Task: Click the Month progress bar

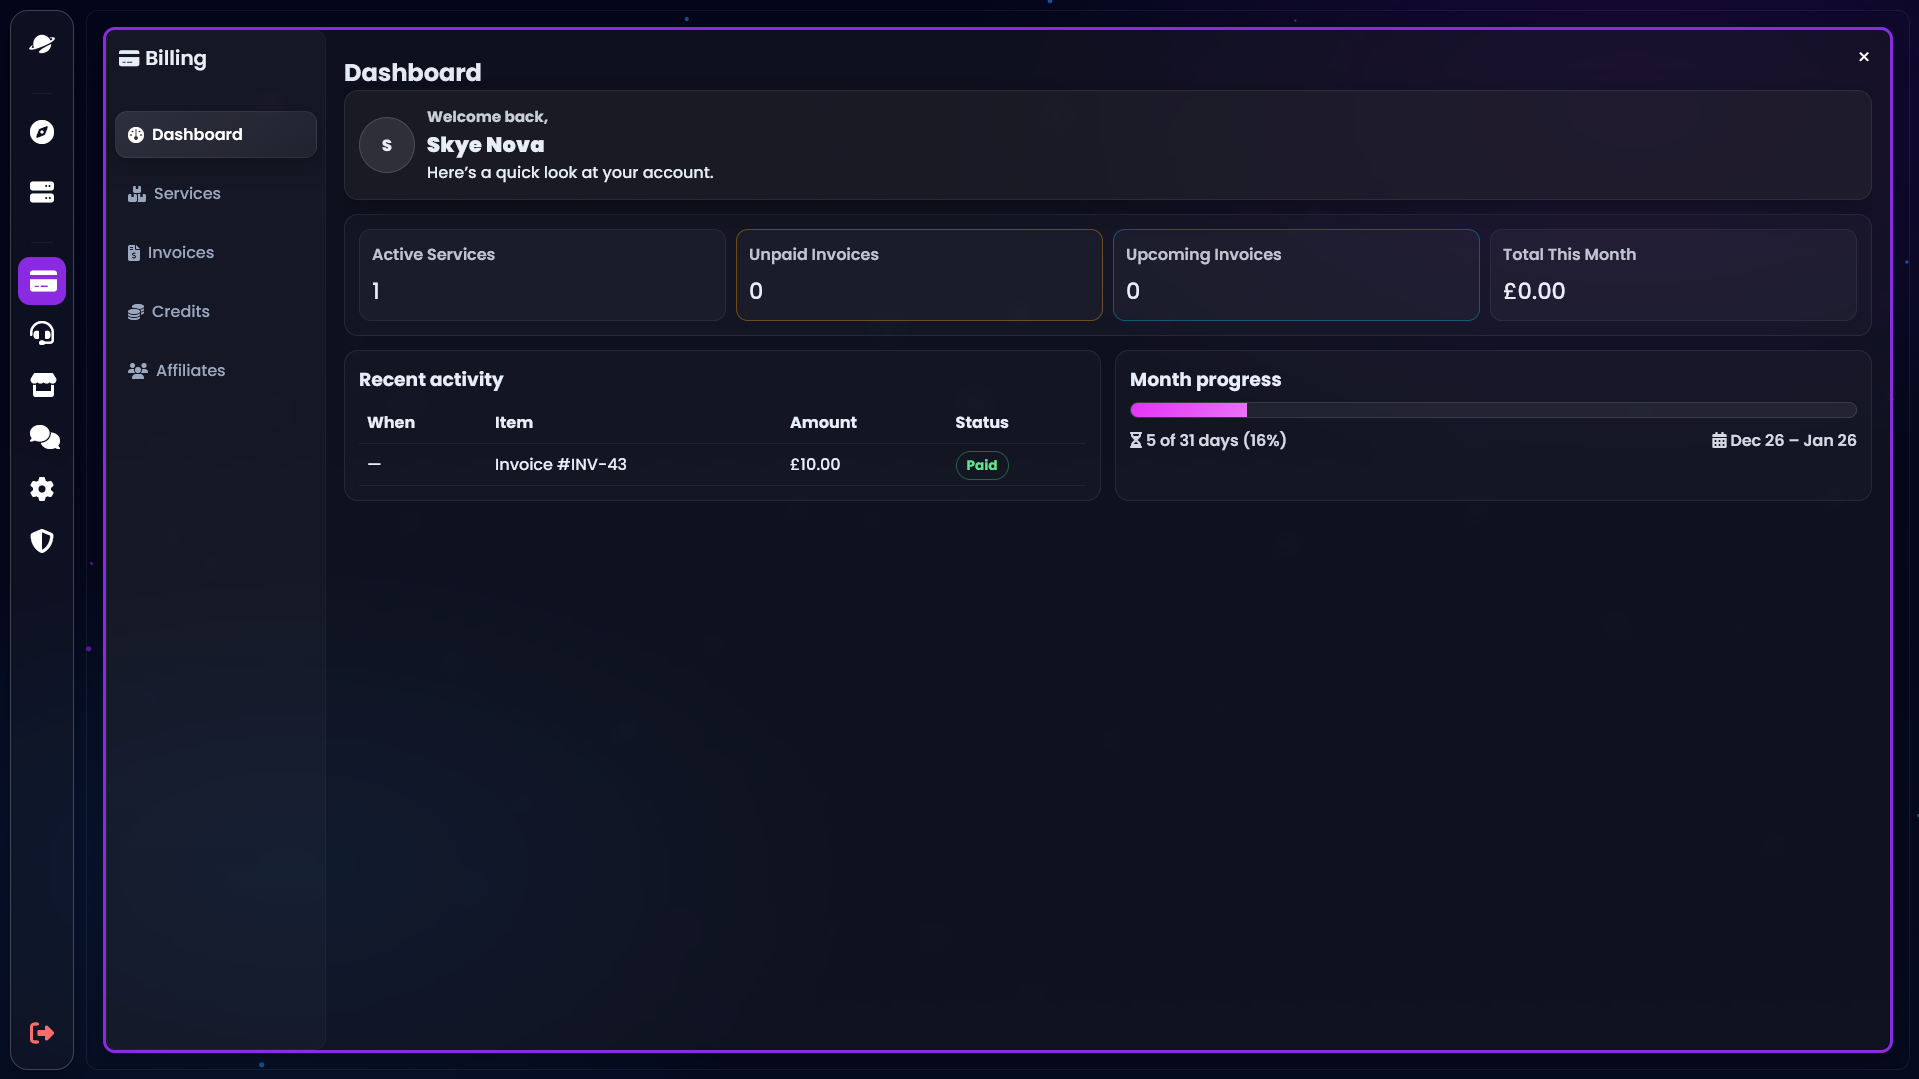Action: coord(1492,410)
